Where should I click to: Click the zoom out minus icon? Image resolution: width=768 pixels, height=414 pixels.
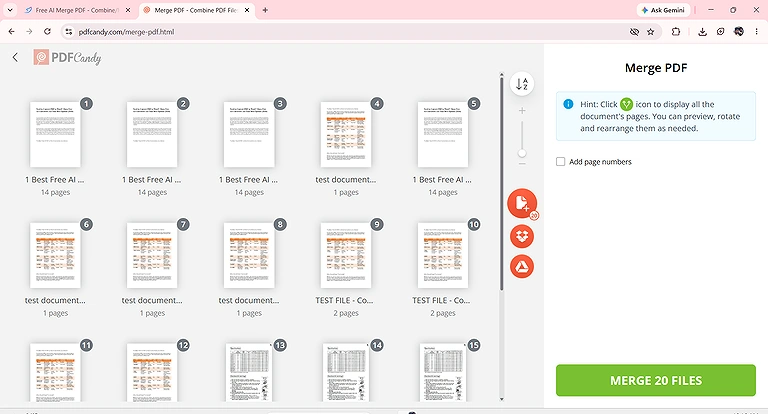tap(522, 164)
